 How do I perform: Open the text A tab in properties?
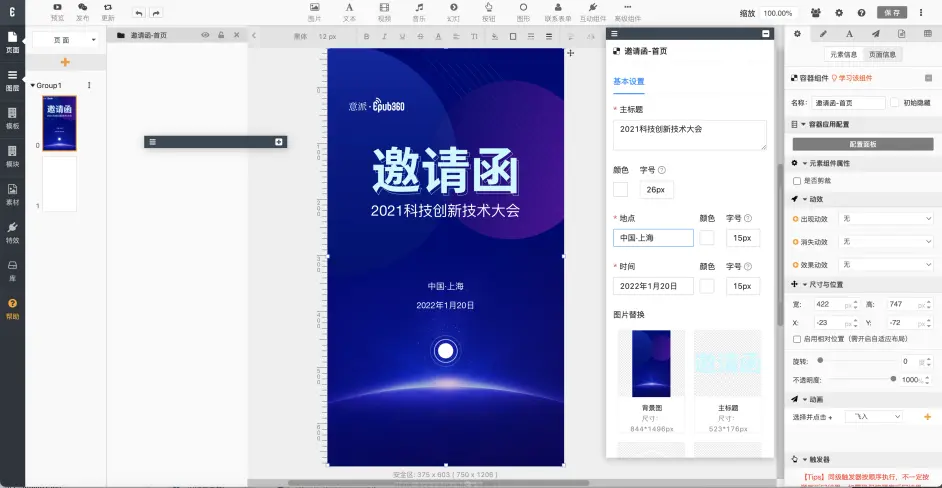[849, 34]
